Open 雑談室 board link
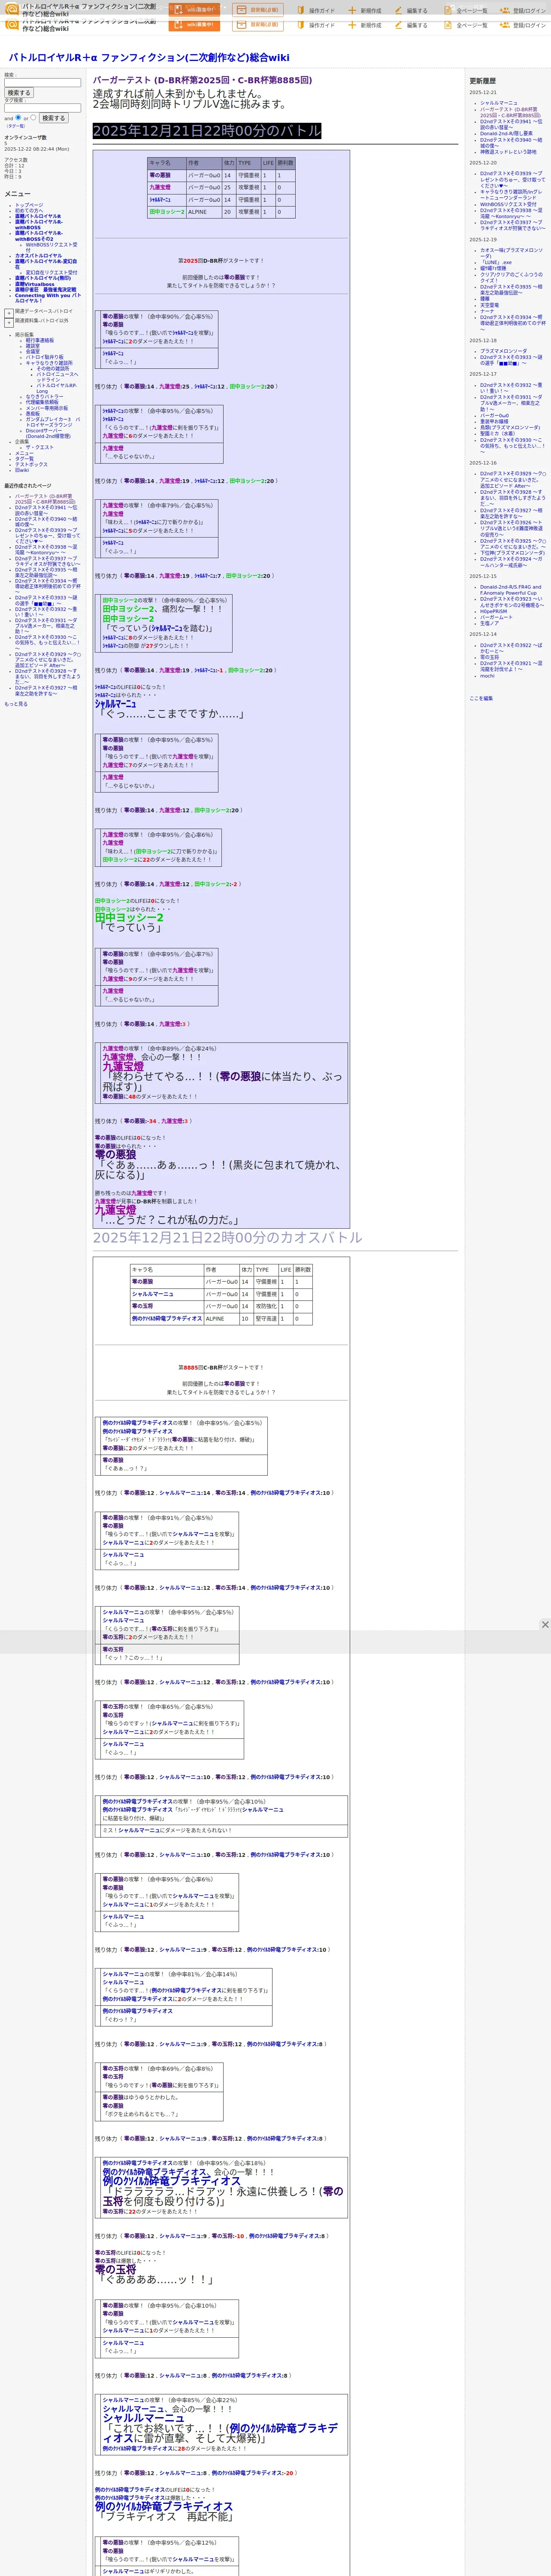The width and height of the screenshot is (551, 2576). pyautogui.click(x=33, y=346)
